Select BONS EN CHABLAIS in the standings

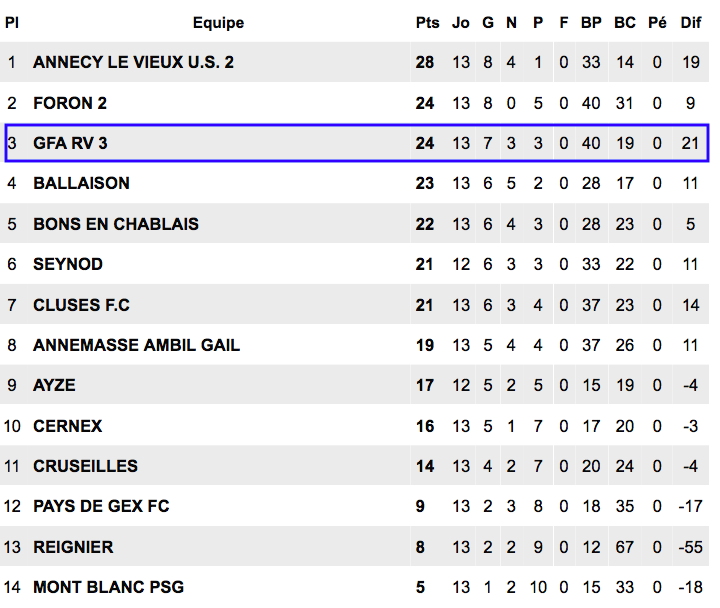click(x=116, y=224)
